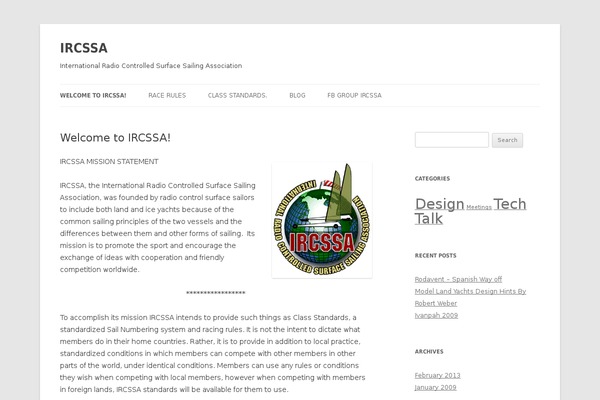Visit the FB Group IRCSSA link
This screenshot has height=400, width=600.
click(354, 95)
